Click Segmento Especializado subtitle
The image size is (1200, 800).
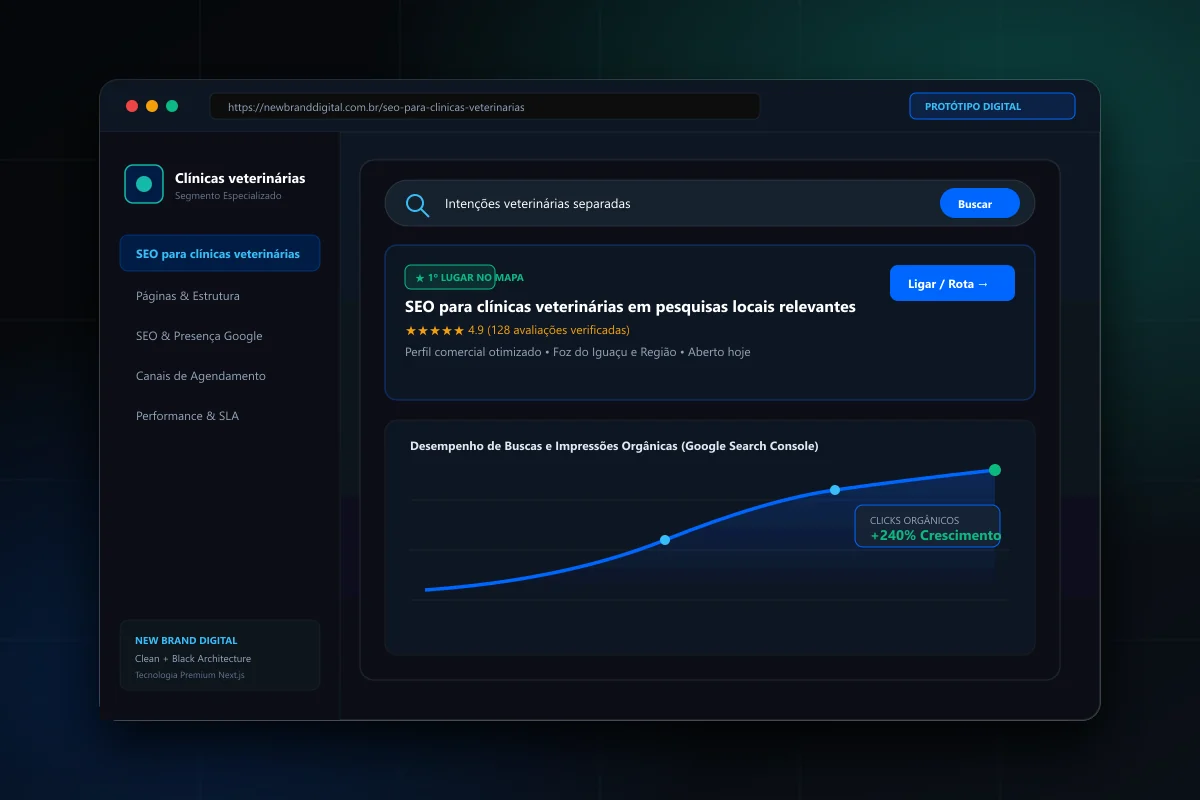click(x=228, y=196)
